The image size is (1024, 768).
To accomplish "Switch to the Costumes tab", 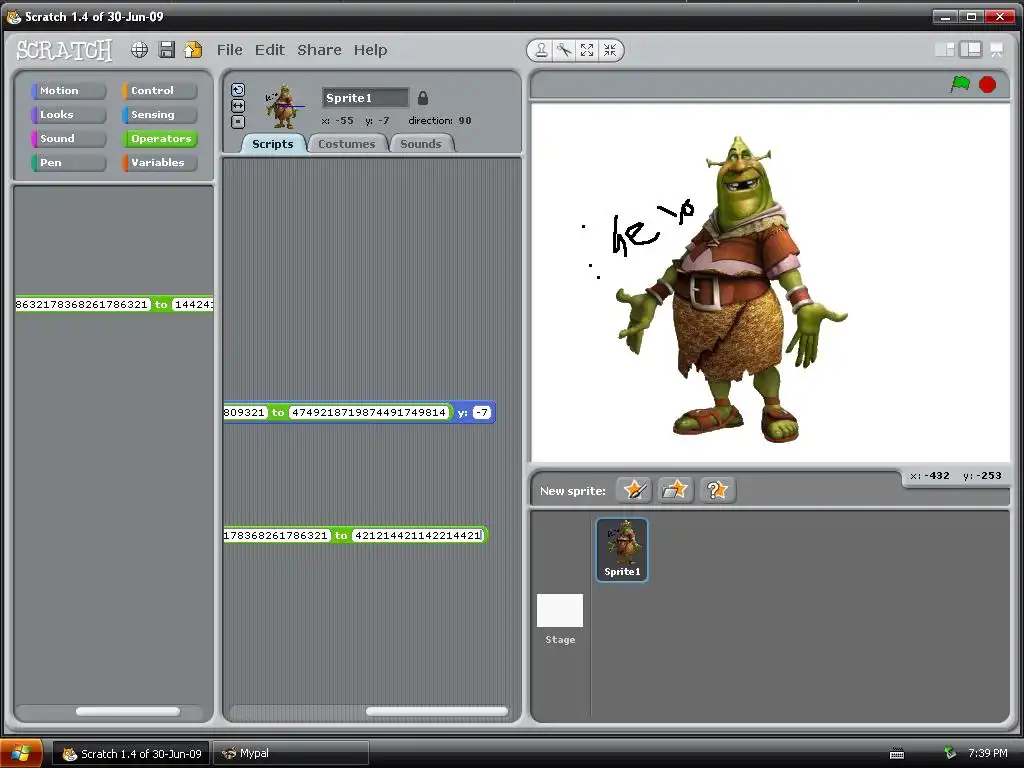I will [347, 144].
